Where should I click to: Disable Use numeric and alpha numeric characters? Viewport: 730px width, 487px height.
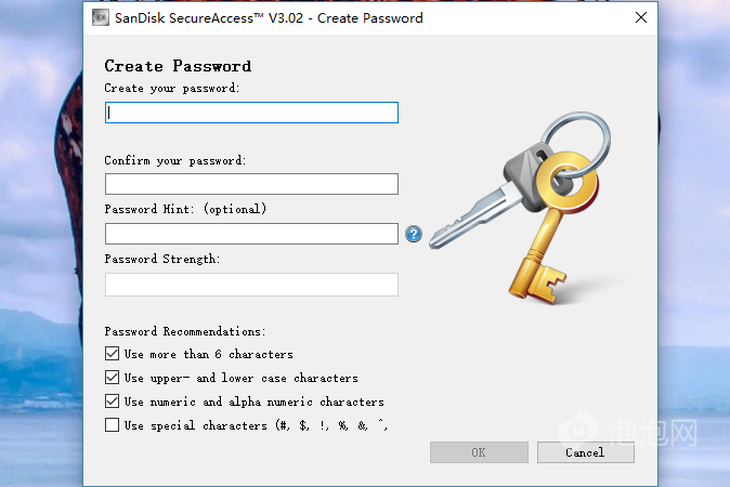[x=112, y=401]
